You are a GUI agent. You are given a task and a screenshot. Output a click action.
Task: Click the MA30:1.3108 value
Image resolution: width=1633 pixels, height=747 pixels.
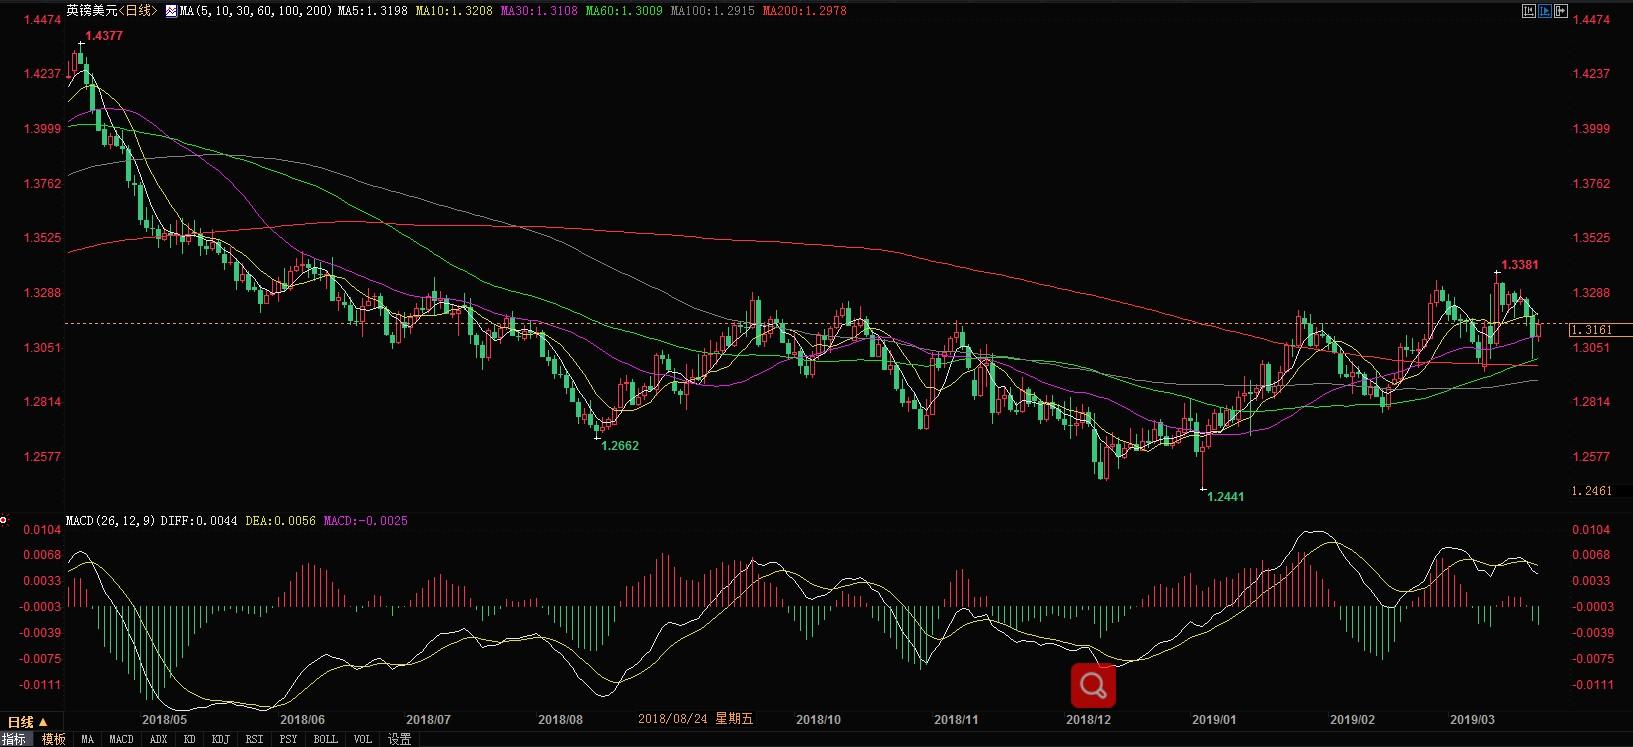[x=539, y=11]
